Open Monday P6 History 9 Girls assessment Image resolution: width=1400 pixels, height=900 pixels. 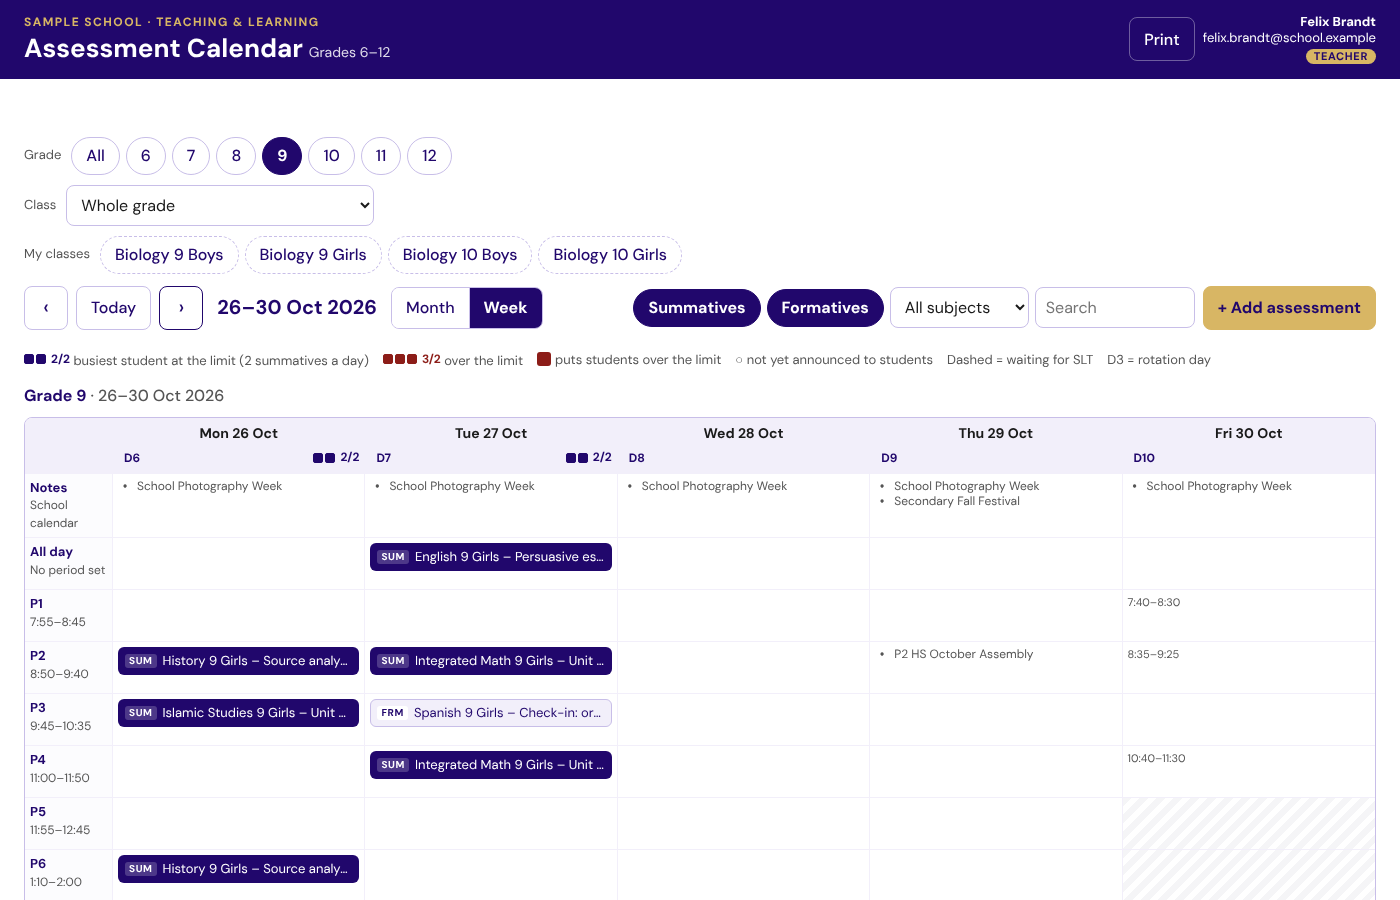(x=238, y=869)
